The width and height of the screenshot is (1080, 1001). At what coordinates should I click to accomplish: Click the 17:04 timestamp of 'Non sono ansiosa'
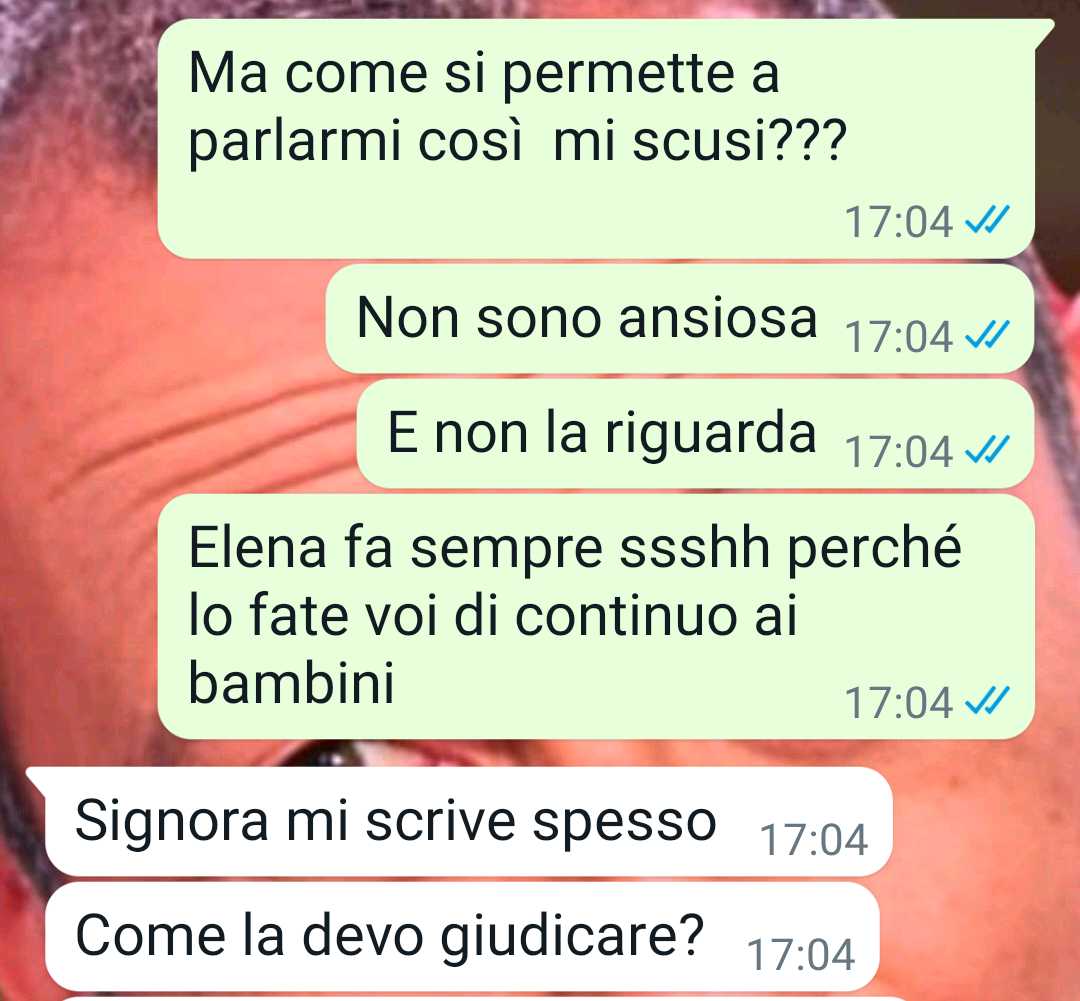coord(899,337)
